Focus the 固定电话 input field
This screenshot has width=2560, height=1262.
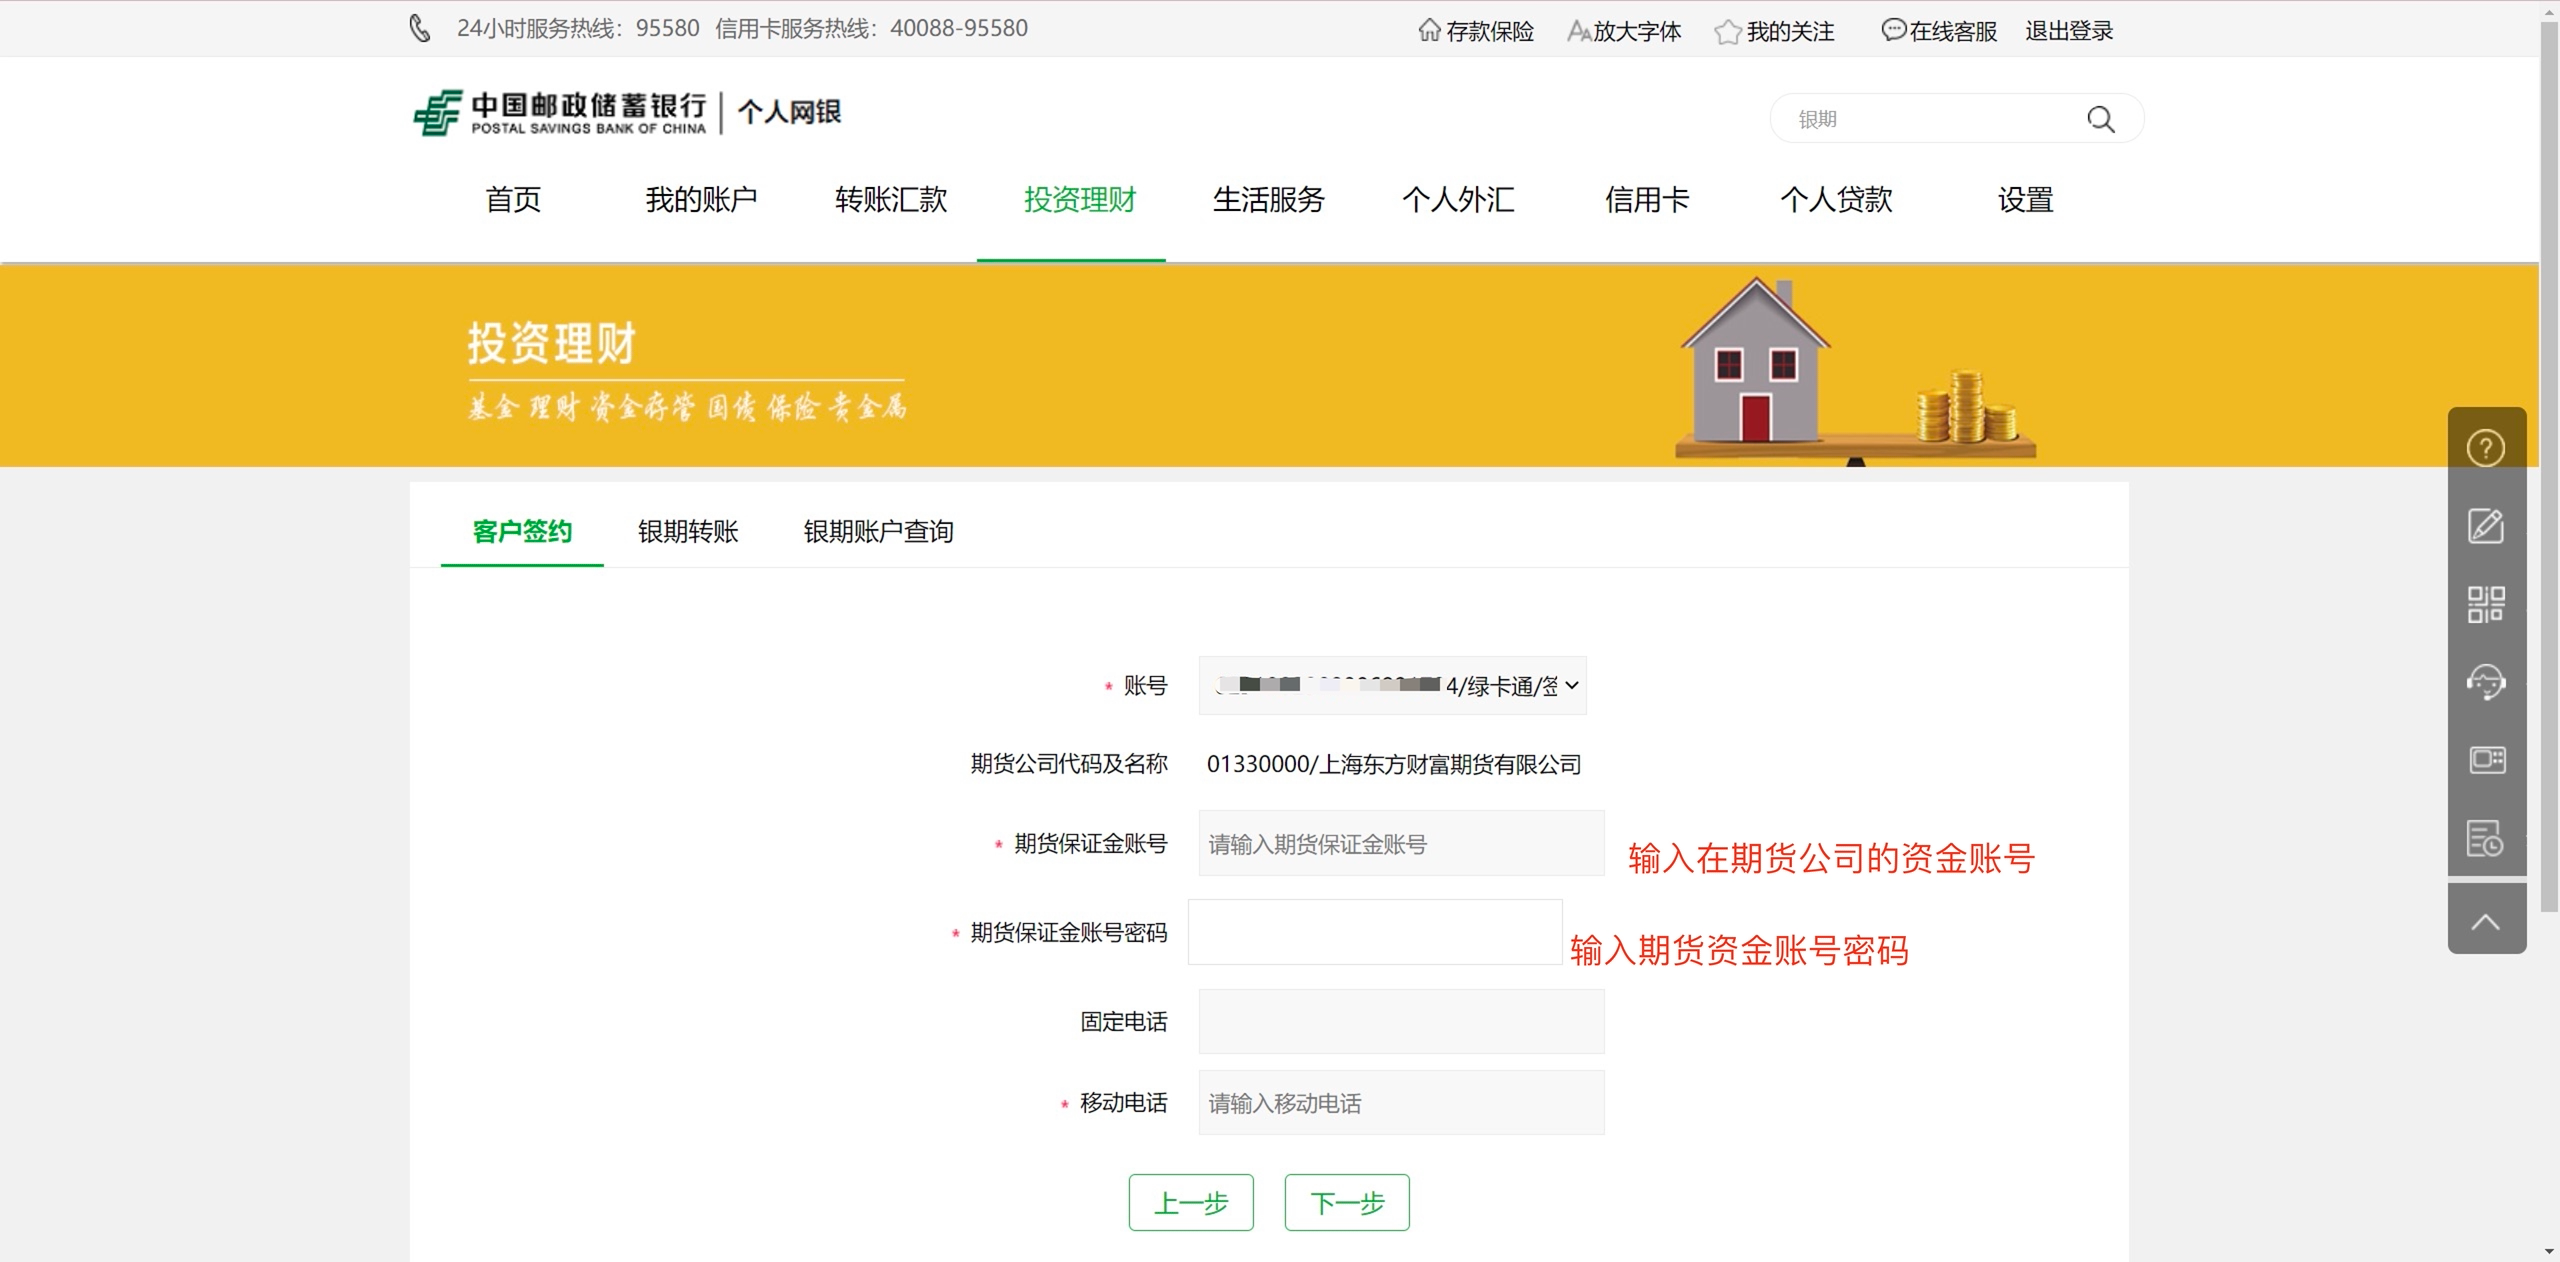pos(1401,1021)
